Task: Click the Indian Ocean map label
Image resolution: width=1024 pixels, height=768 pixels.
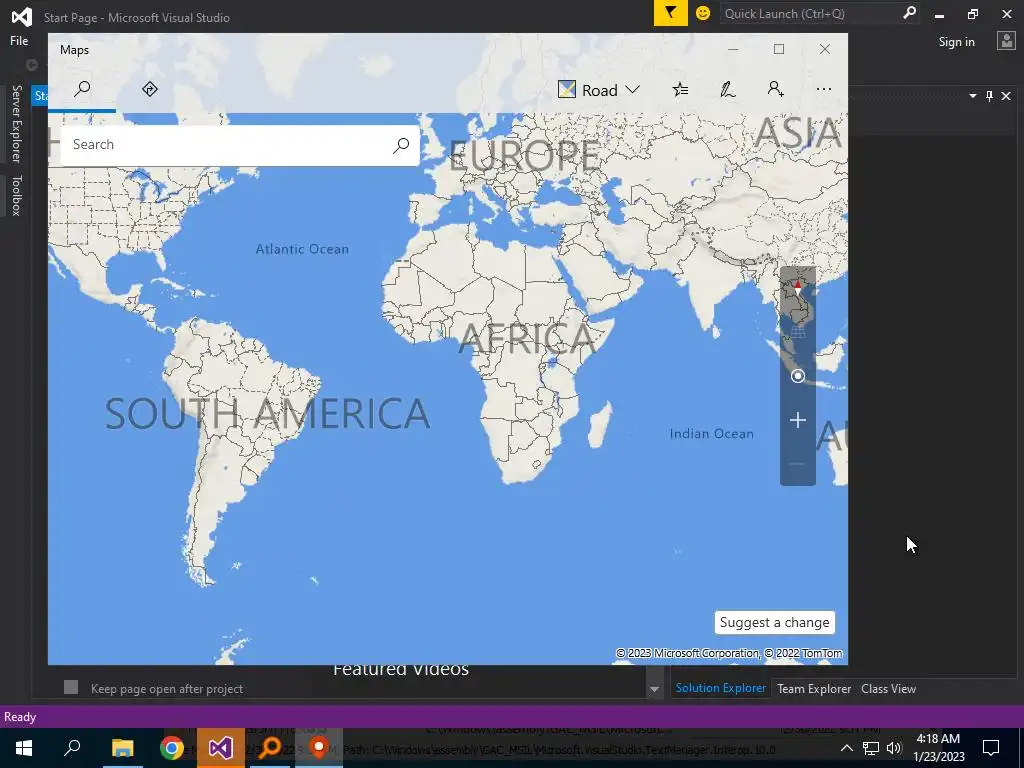Action: point(711,434)
